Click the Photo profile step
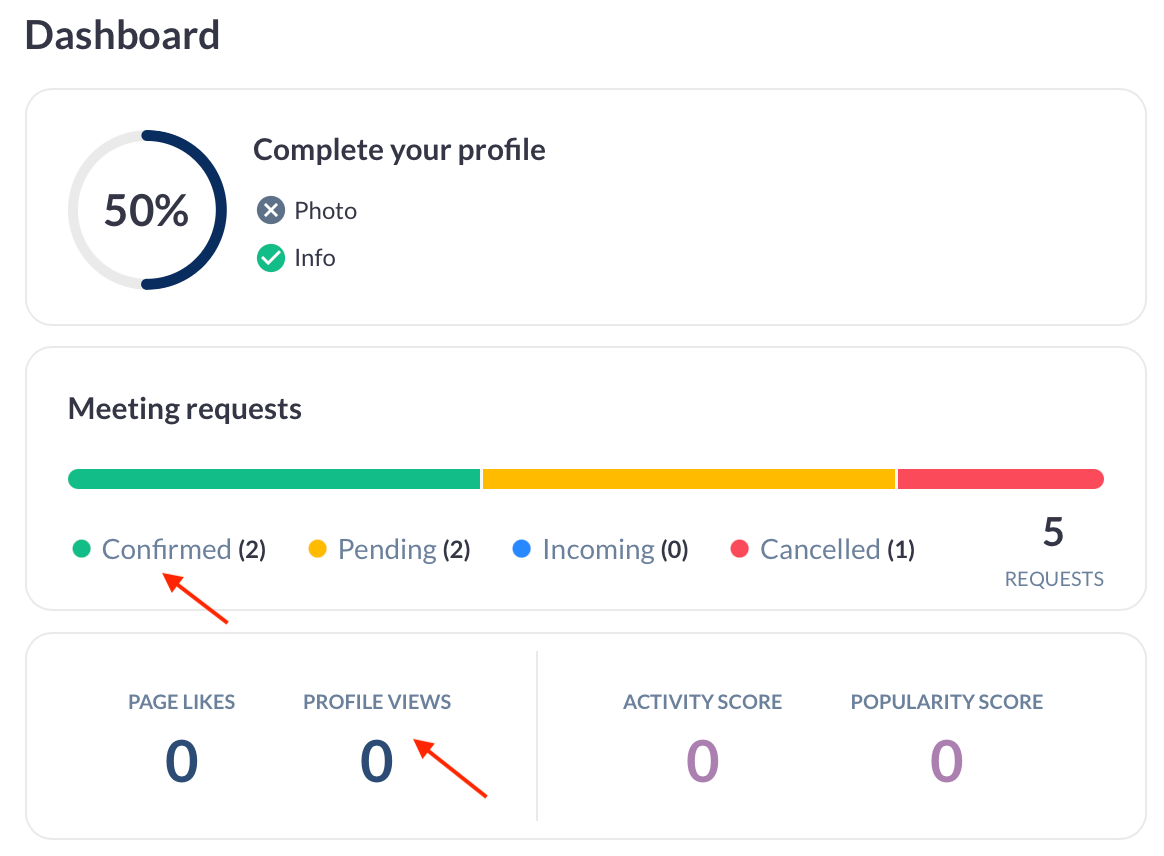1164x856 pixels. click(x=325, y=211)
